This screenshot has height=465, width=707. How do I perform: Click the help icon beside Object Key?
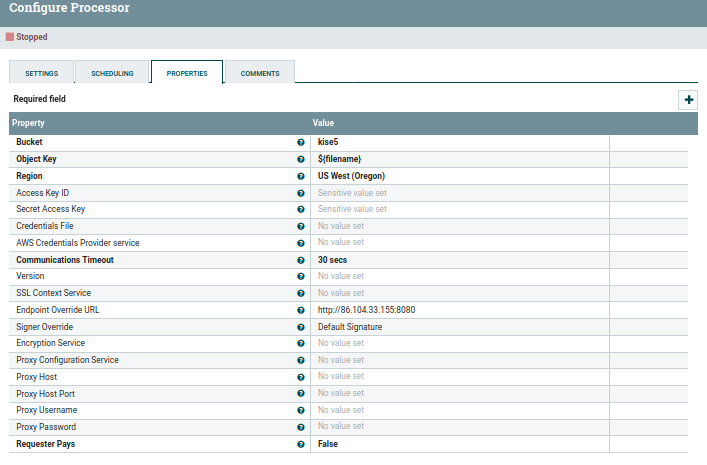(x=301, y=160)
